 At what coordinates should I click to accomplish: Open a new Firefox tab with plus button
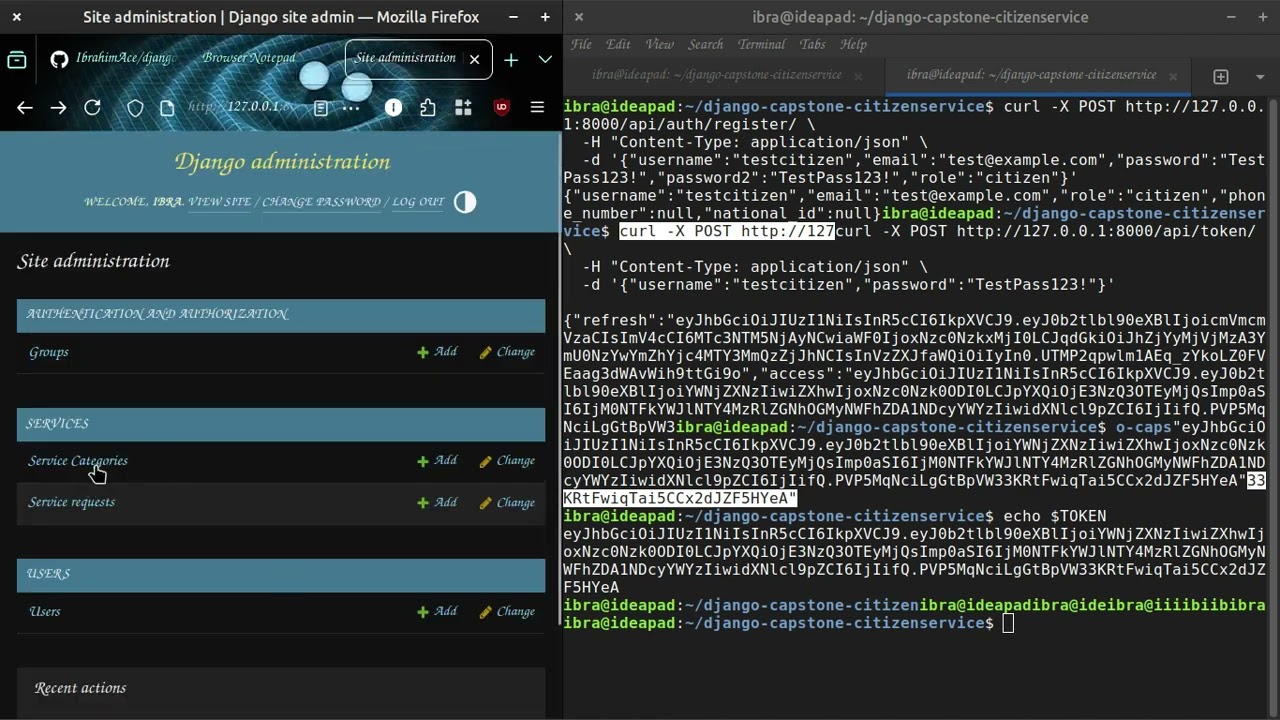511,60
